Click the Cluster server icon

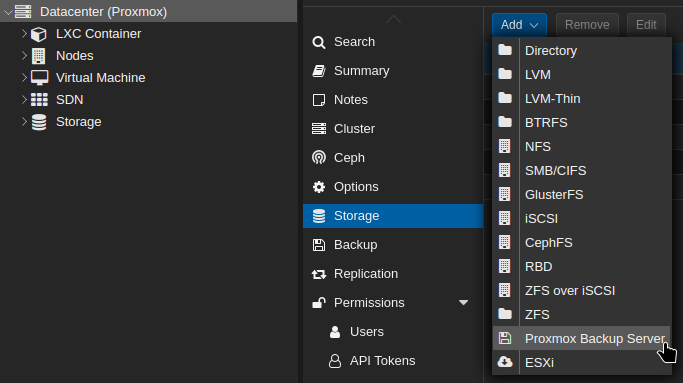319,129
